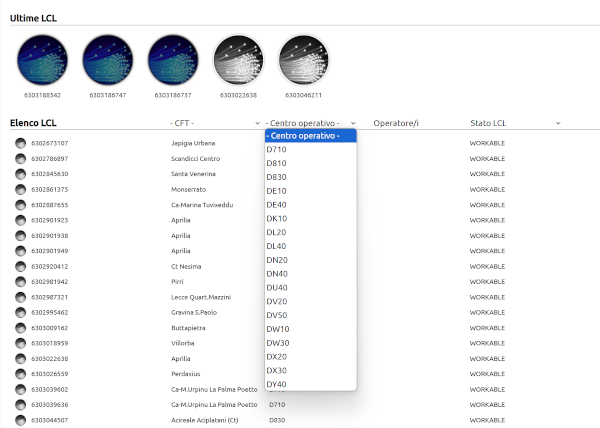Click the icon beside LCL 6303018959
Viewport: 600px width, 428px height.
point(20,343)
